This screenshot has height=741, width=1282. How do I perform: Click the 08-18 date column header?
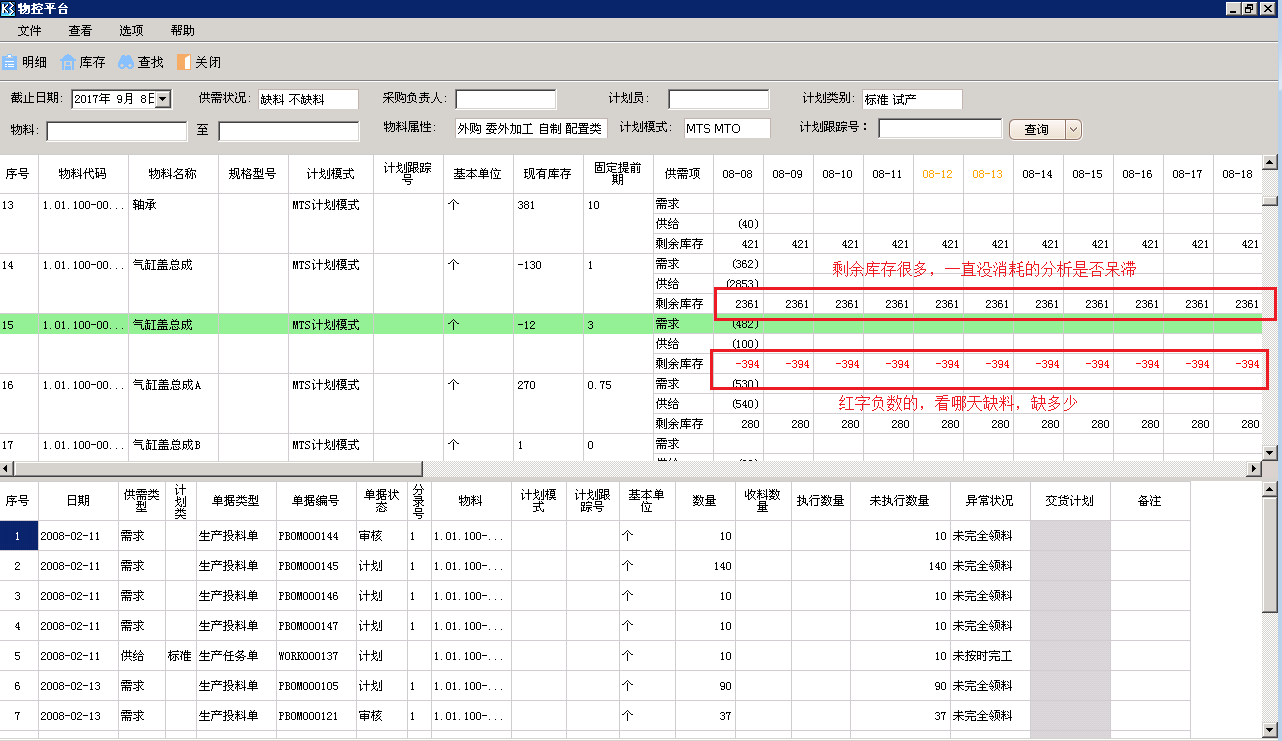pos(1238,174)
